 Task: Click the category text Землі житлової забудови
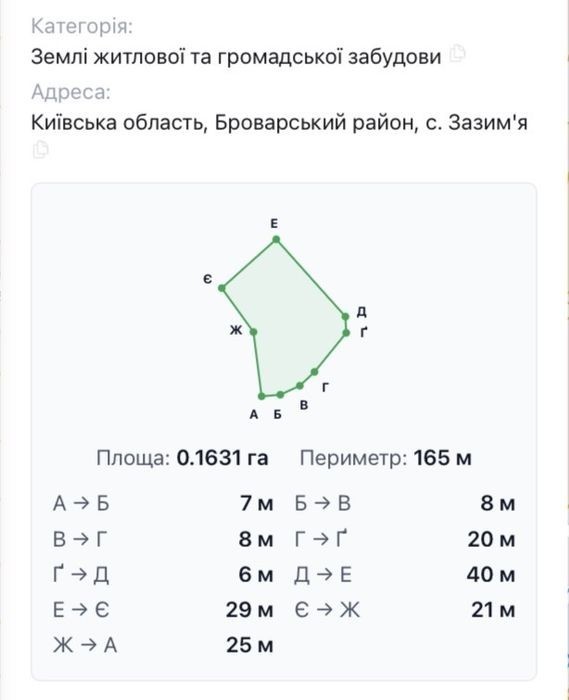pyautogui.click(x=236, y=57)
